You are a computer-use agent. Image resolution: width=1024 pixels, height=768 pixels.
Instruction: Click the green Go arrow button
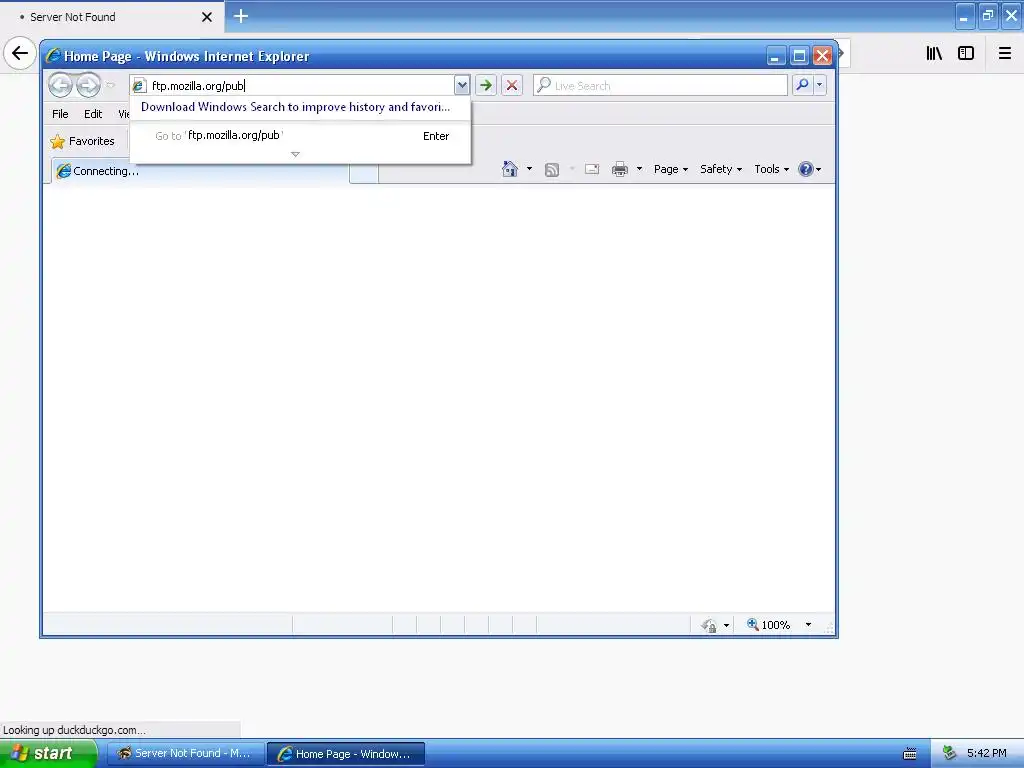[485, 85]
